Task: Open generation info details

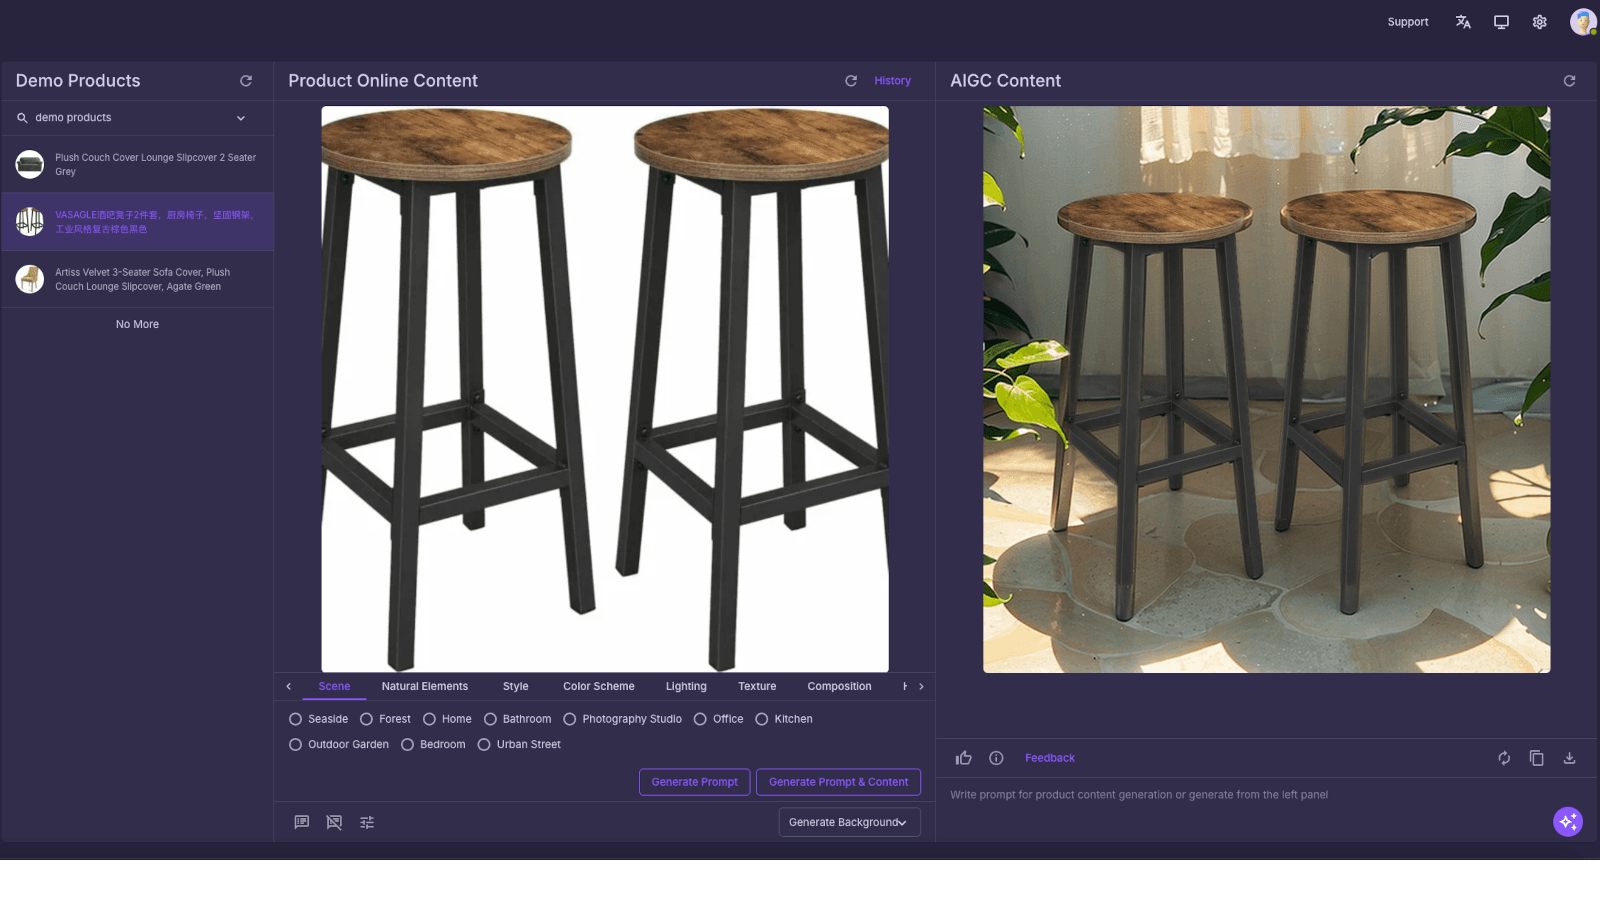Action: pyautogui.click(x=996, y=758)
